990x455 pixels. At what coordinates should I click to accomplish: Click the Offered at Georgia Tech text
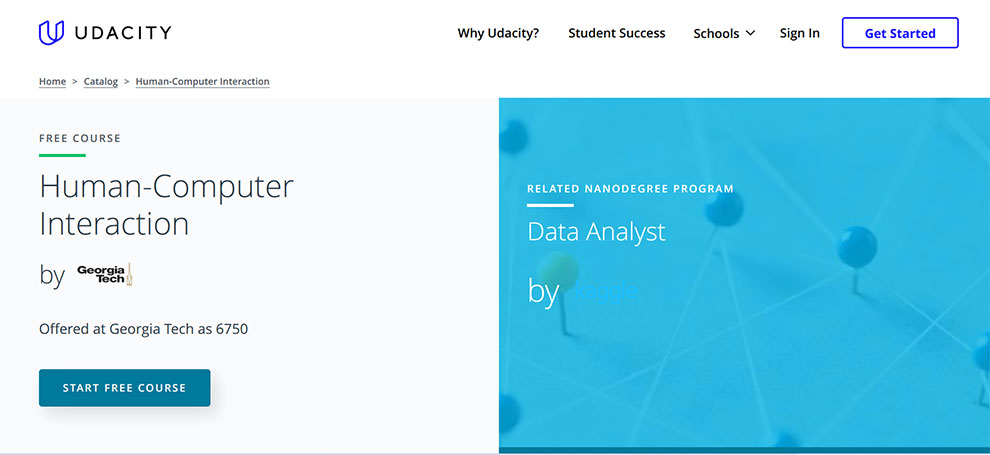pyautogui.click(x=143, y=328)
